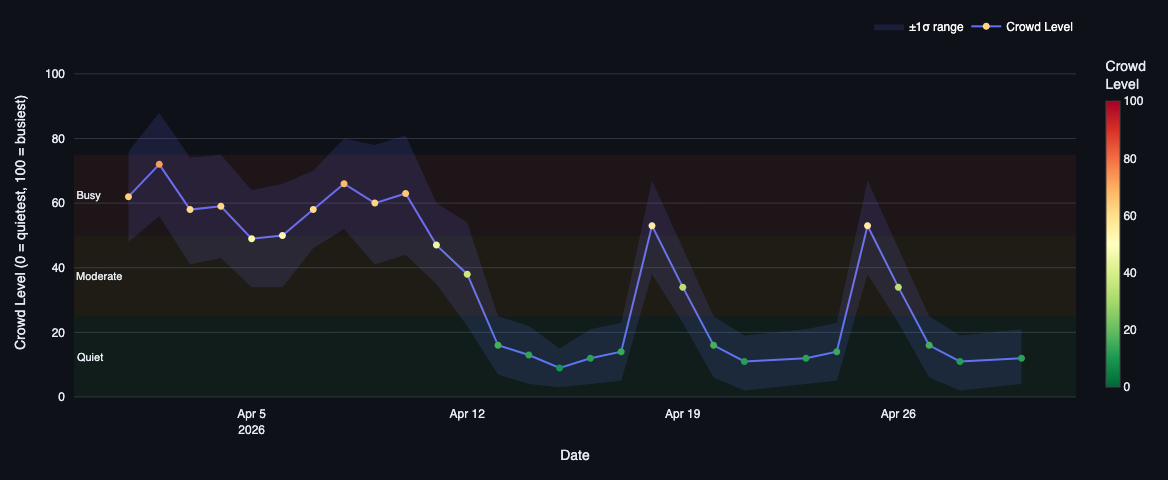Viewport: 1168px width, 480px height.
Task: Click the 'Quiet' band label
Action: [x=90, y=358]
